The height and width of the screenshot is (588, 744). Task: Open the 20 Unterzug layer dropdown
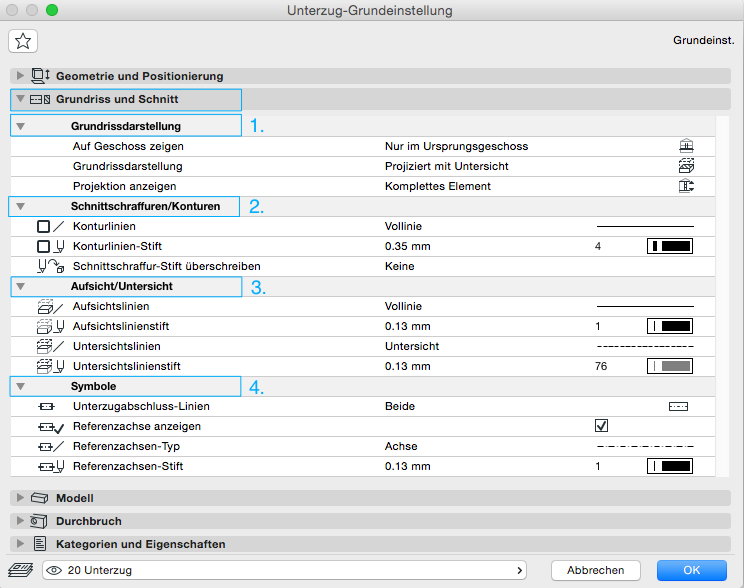[285, 570]
